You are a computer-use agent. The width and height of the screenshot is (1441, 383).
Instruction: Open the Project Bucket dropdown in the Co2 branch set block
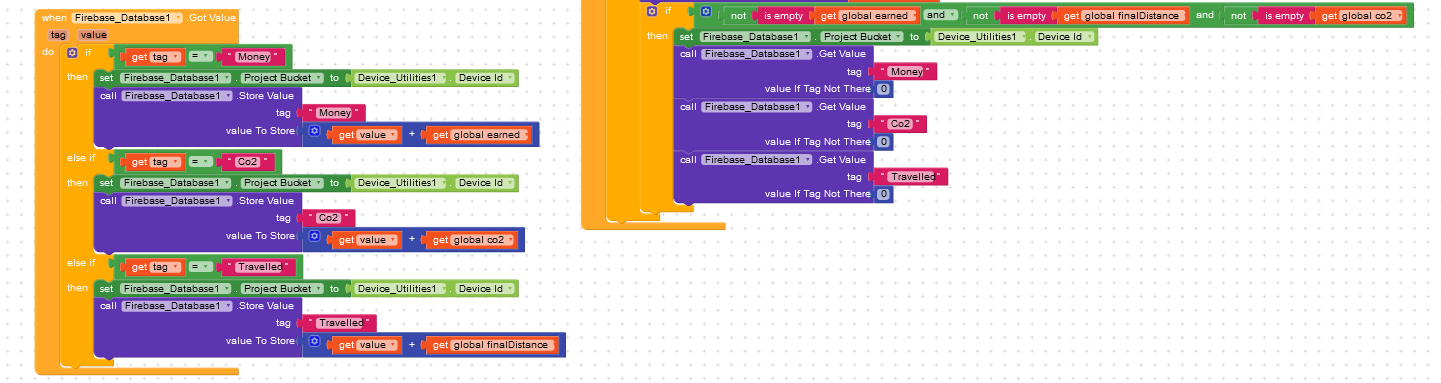pos(280,183)
